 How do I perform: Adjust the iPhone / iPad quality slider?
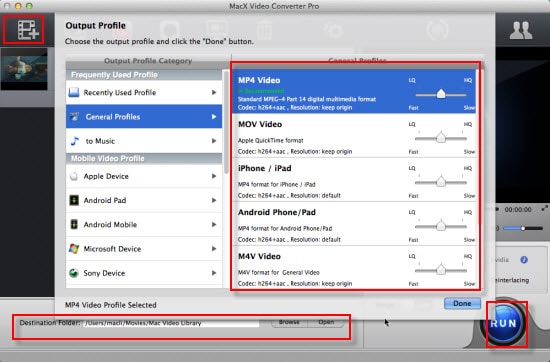click(441, 182)
